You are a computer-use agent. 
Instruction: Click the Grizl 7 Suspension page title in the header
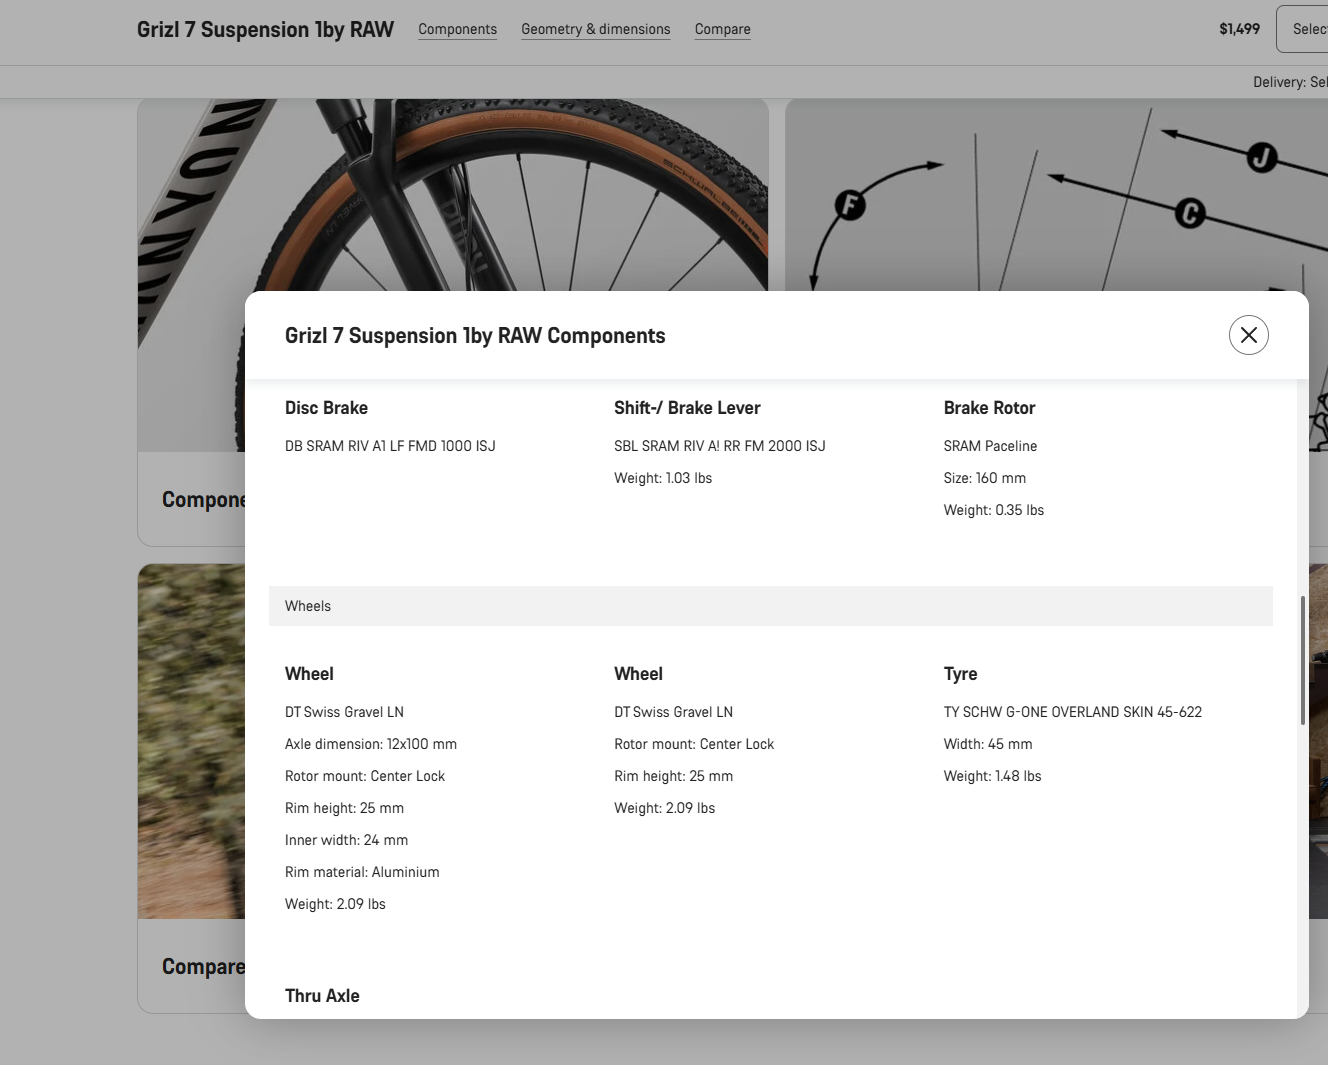pyautogui.click(x=265, y=30)
